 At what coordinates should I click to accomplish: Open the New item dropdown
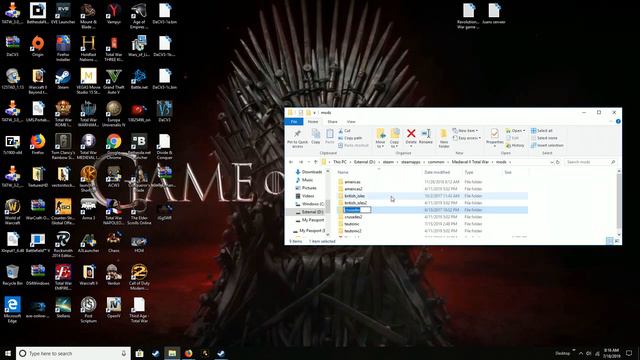[465, 131]
